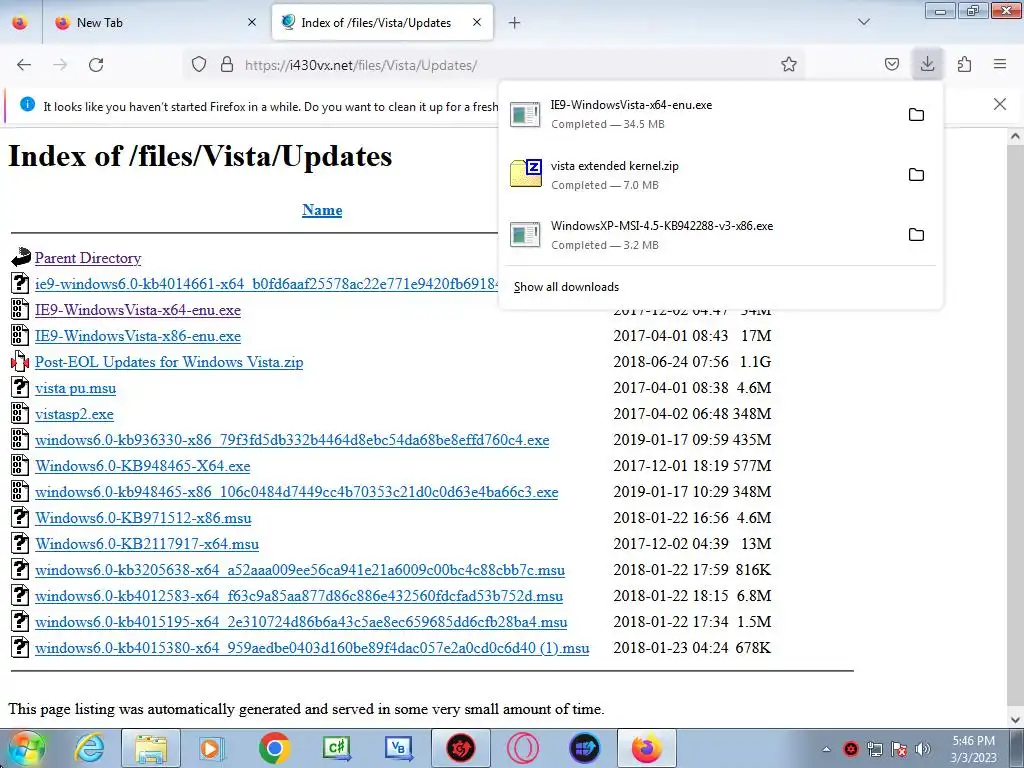Go back using the browser back arrow
This screenshot has width=1024, height=768.
click(24, 65)
